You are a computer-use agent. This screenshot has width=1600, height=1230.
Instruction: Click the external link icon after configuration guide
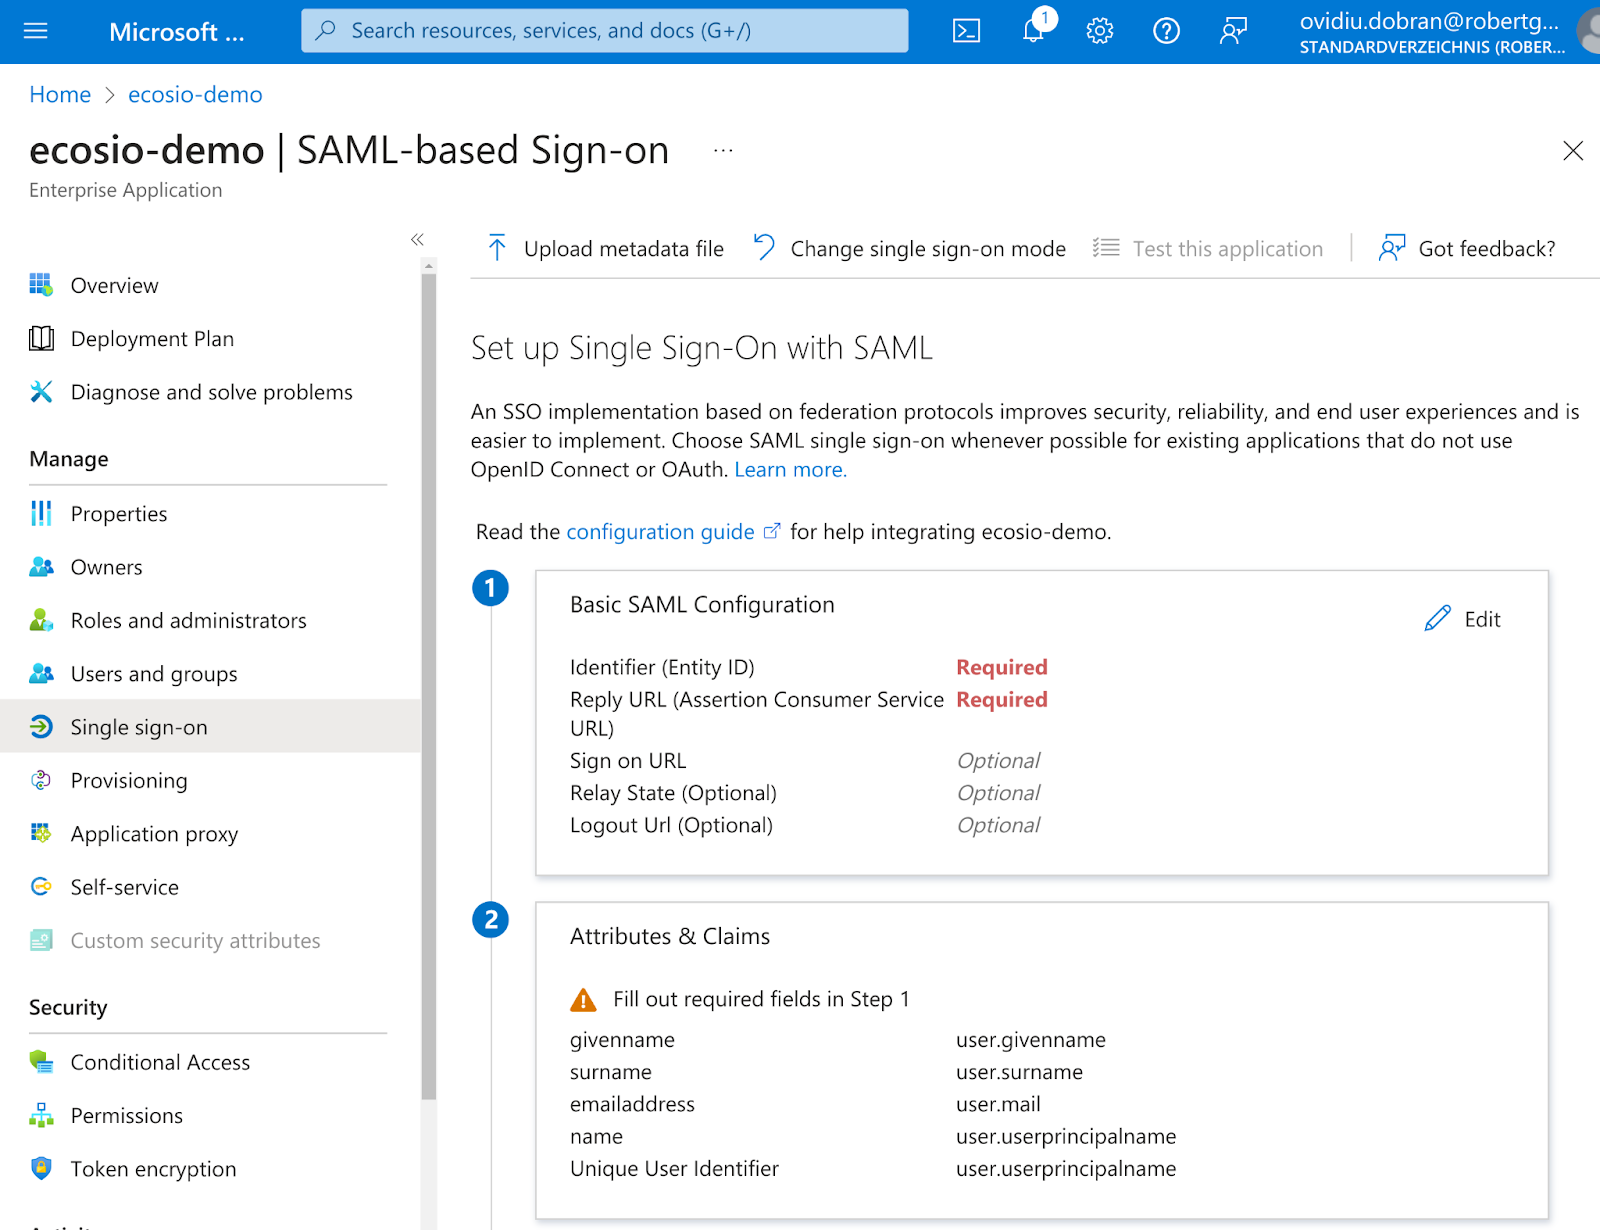[771, 531]
